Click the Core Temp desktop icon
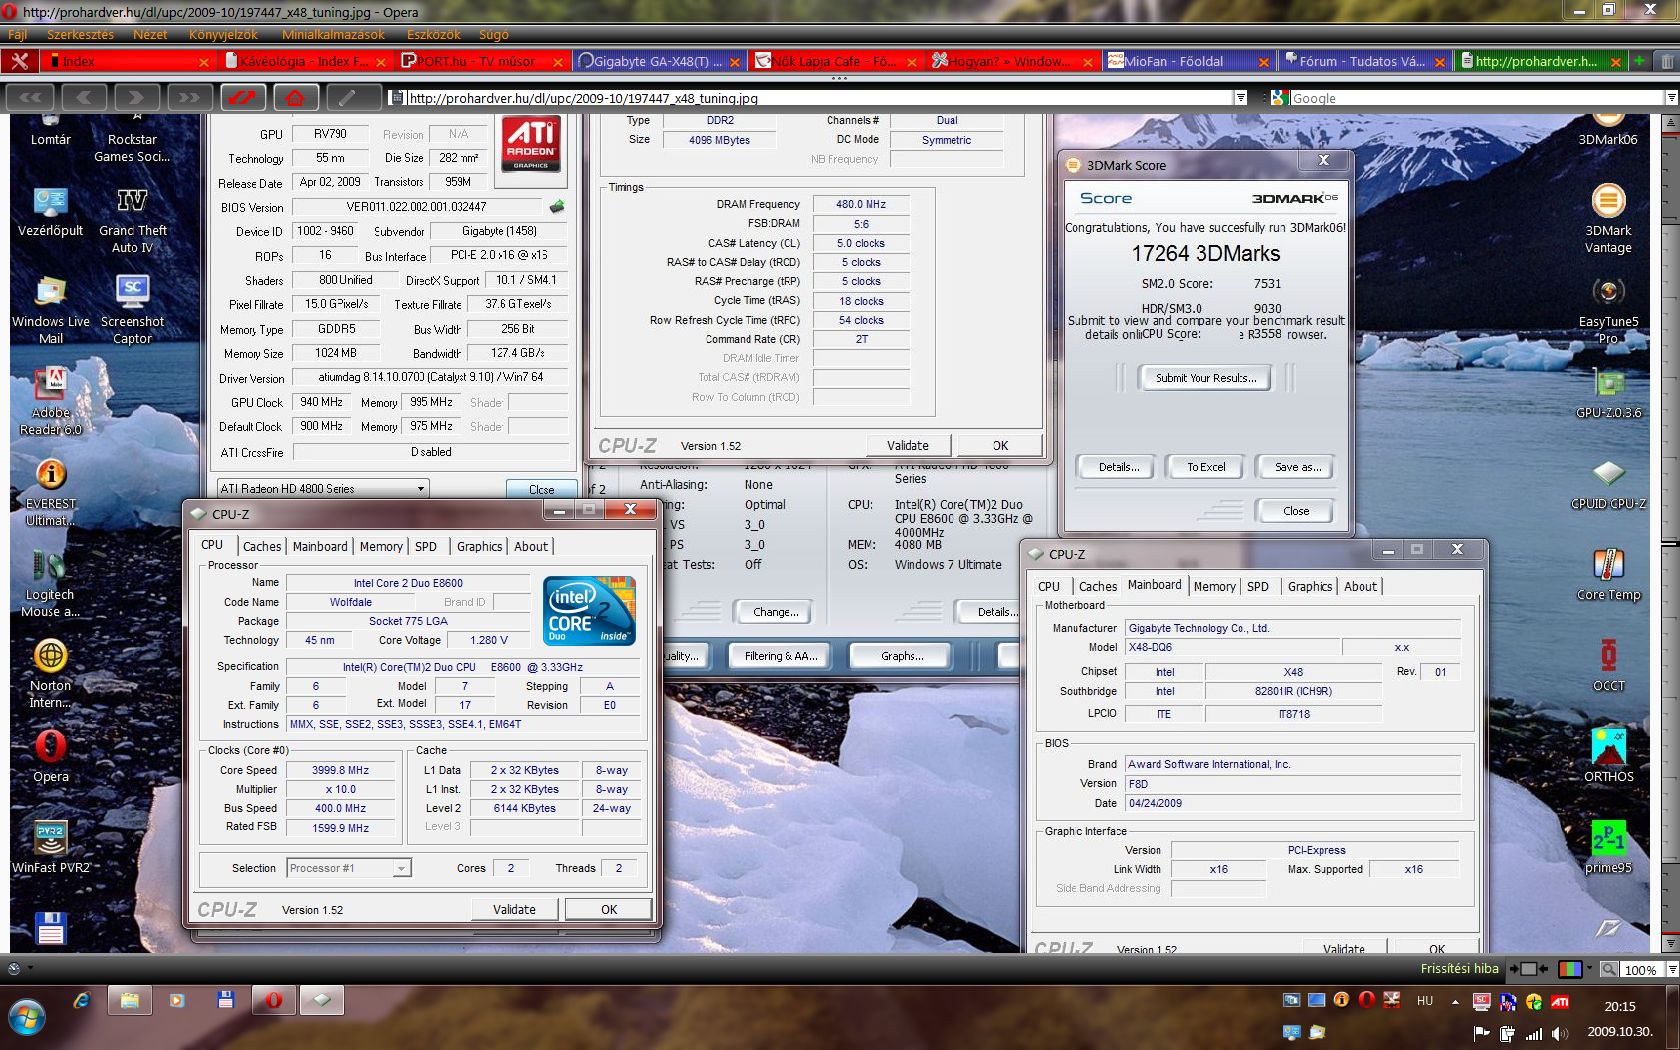 point(1608,575)
